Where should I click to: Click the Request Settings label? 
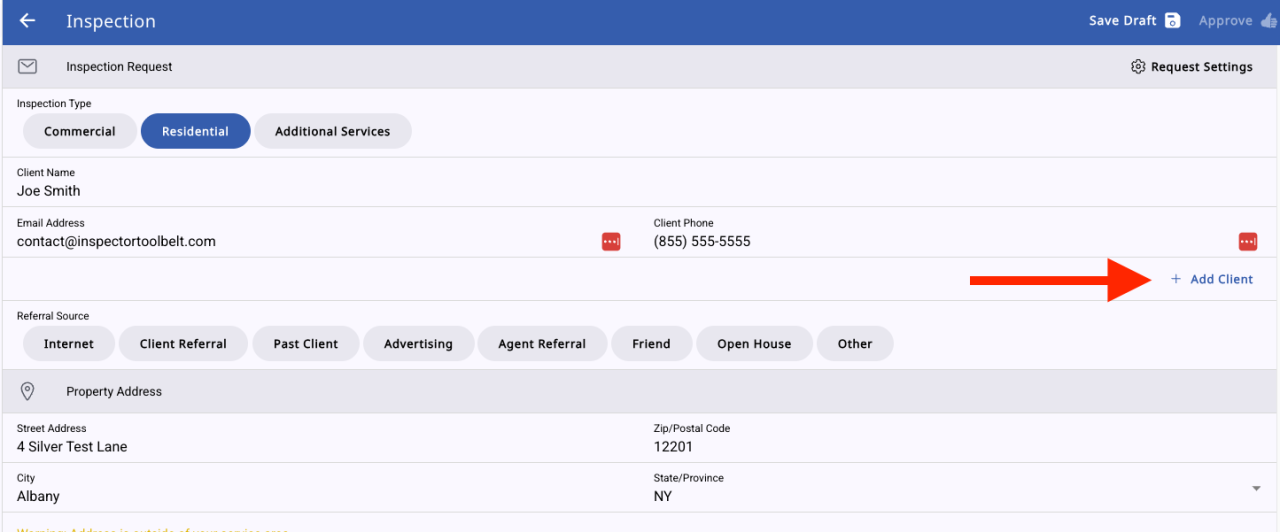point(1201,67)
